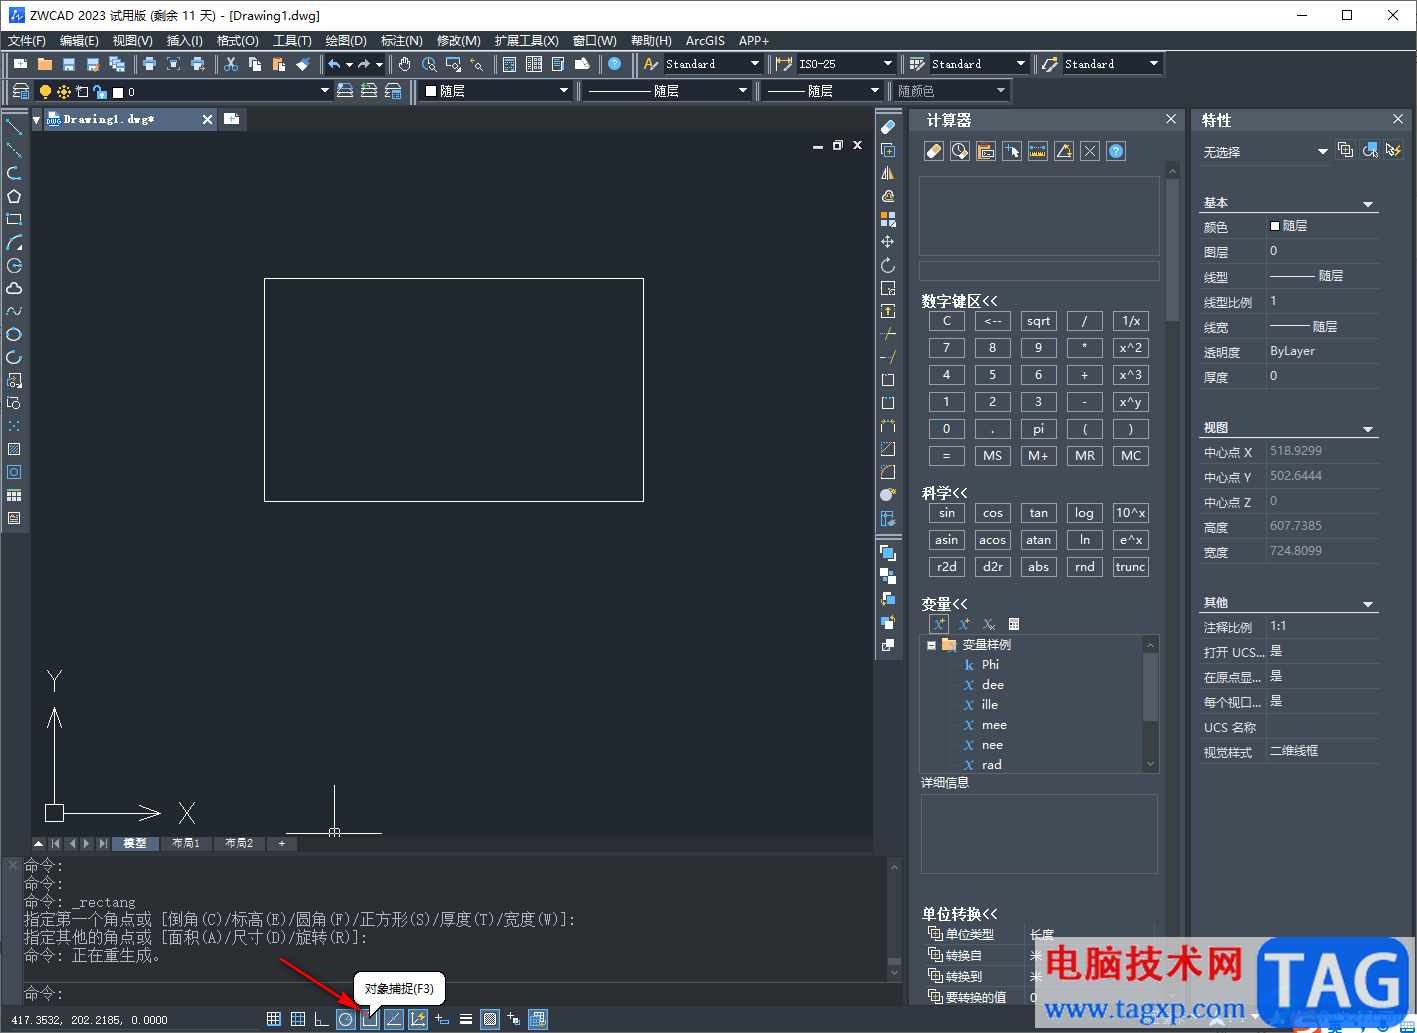This screenshot has width=1417, height=1033.
Task: Click the calculator expression input field
Action: pos(1039,271)
